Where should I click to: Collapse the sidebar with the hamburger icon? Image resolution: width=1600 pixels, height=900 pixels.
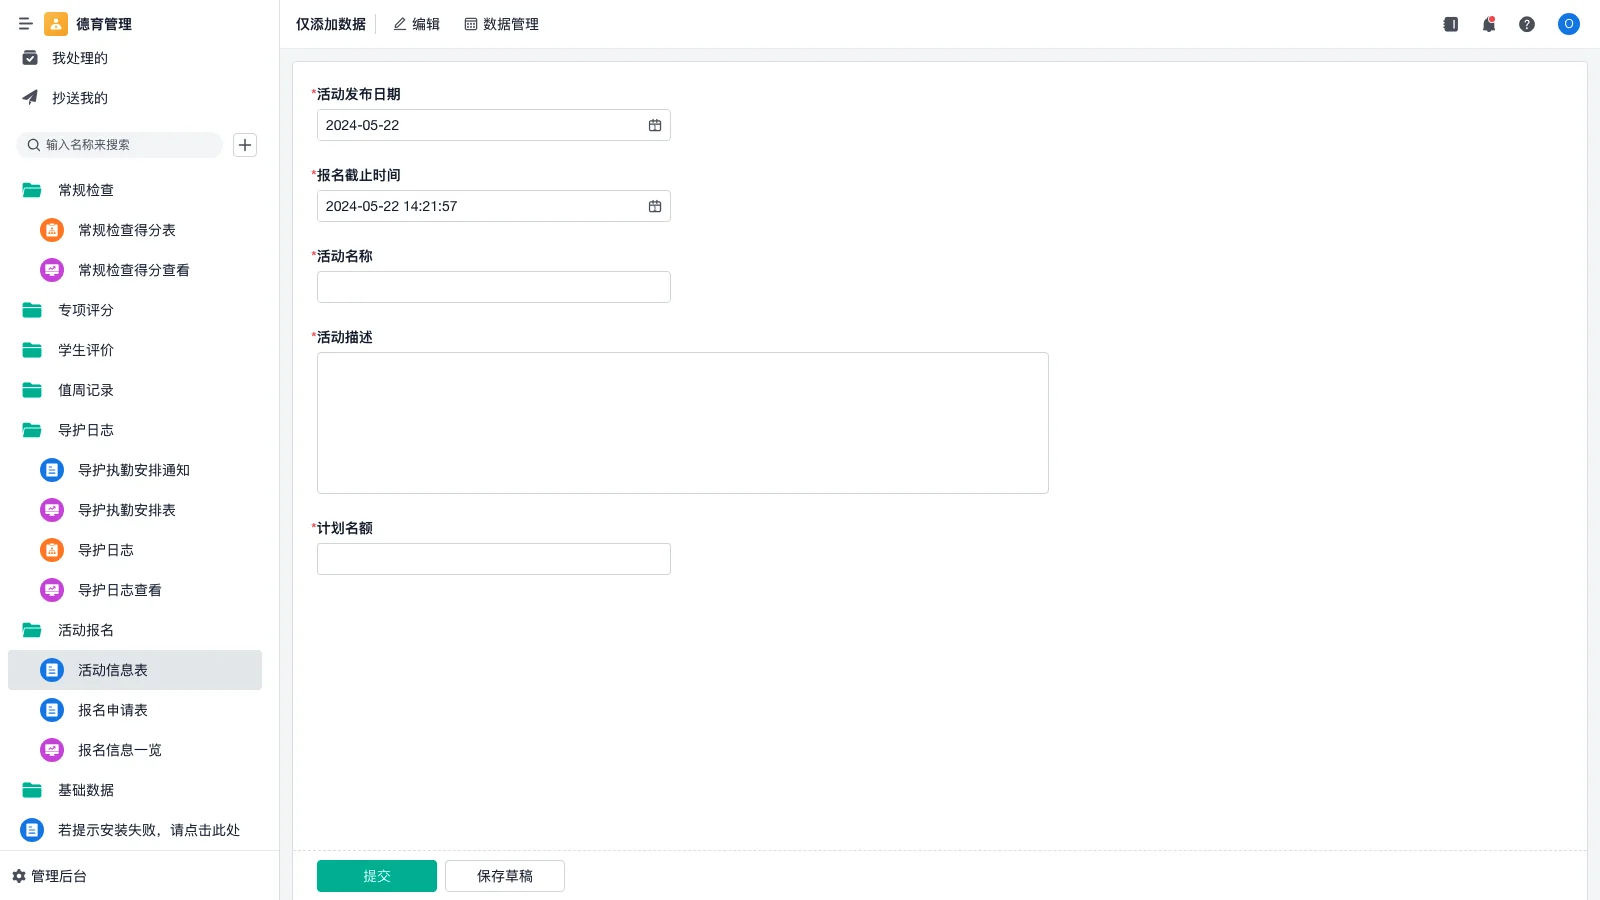(x=25, y=24)
